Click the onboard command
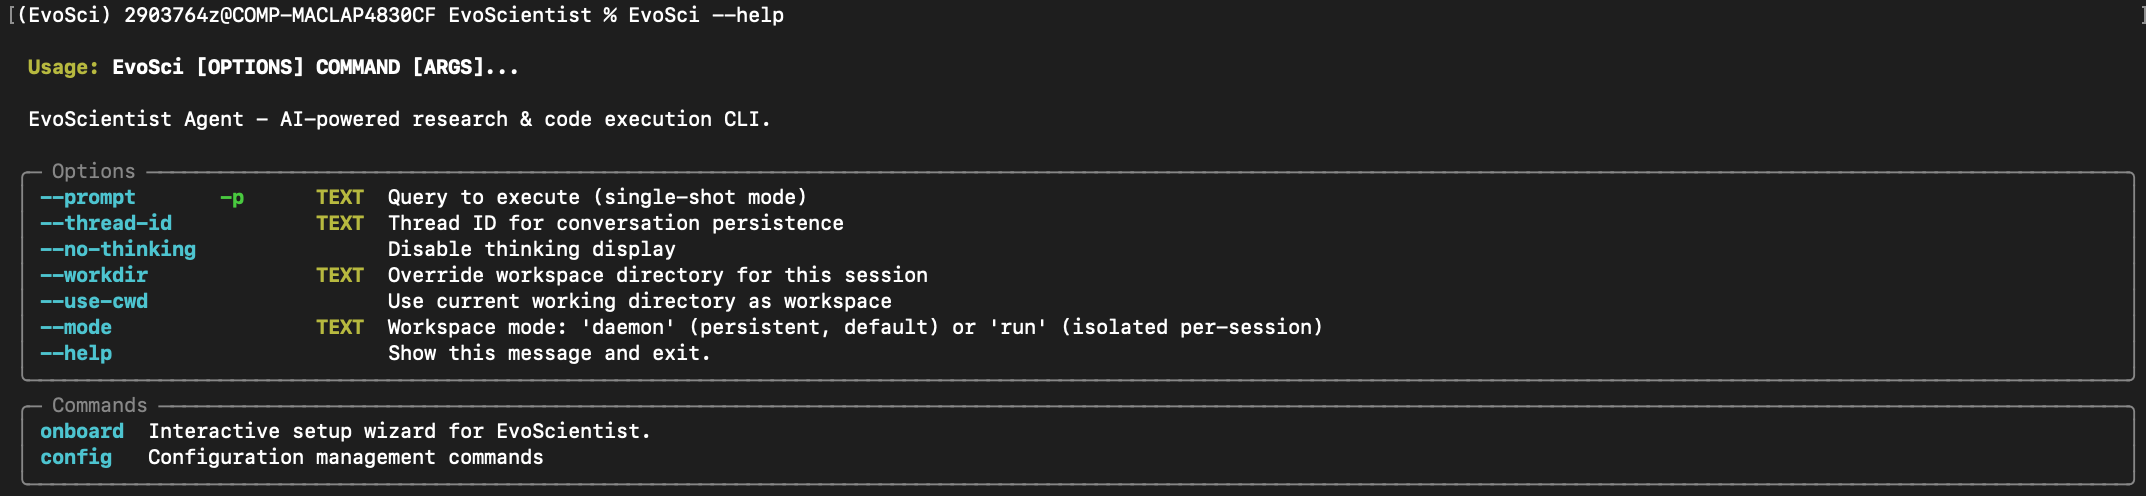Image resolution: width=2146 pixels, height=496 pixels. 82,431
